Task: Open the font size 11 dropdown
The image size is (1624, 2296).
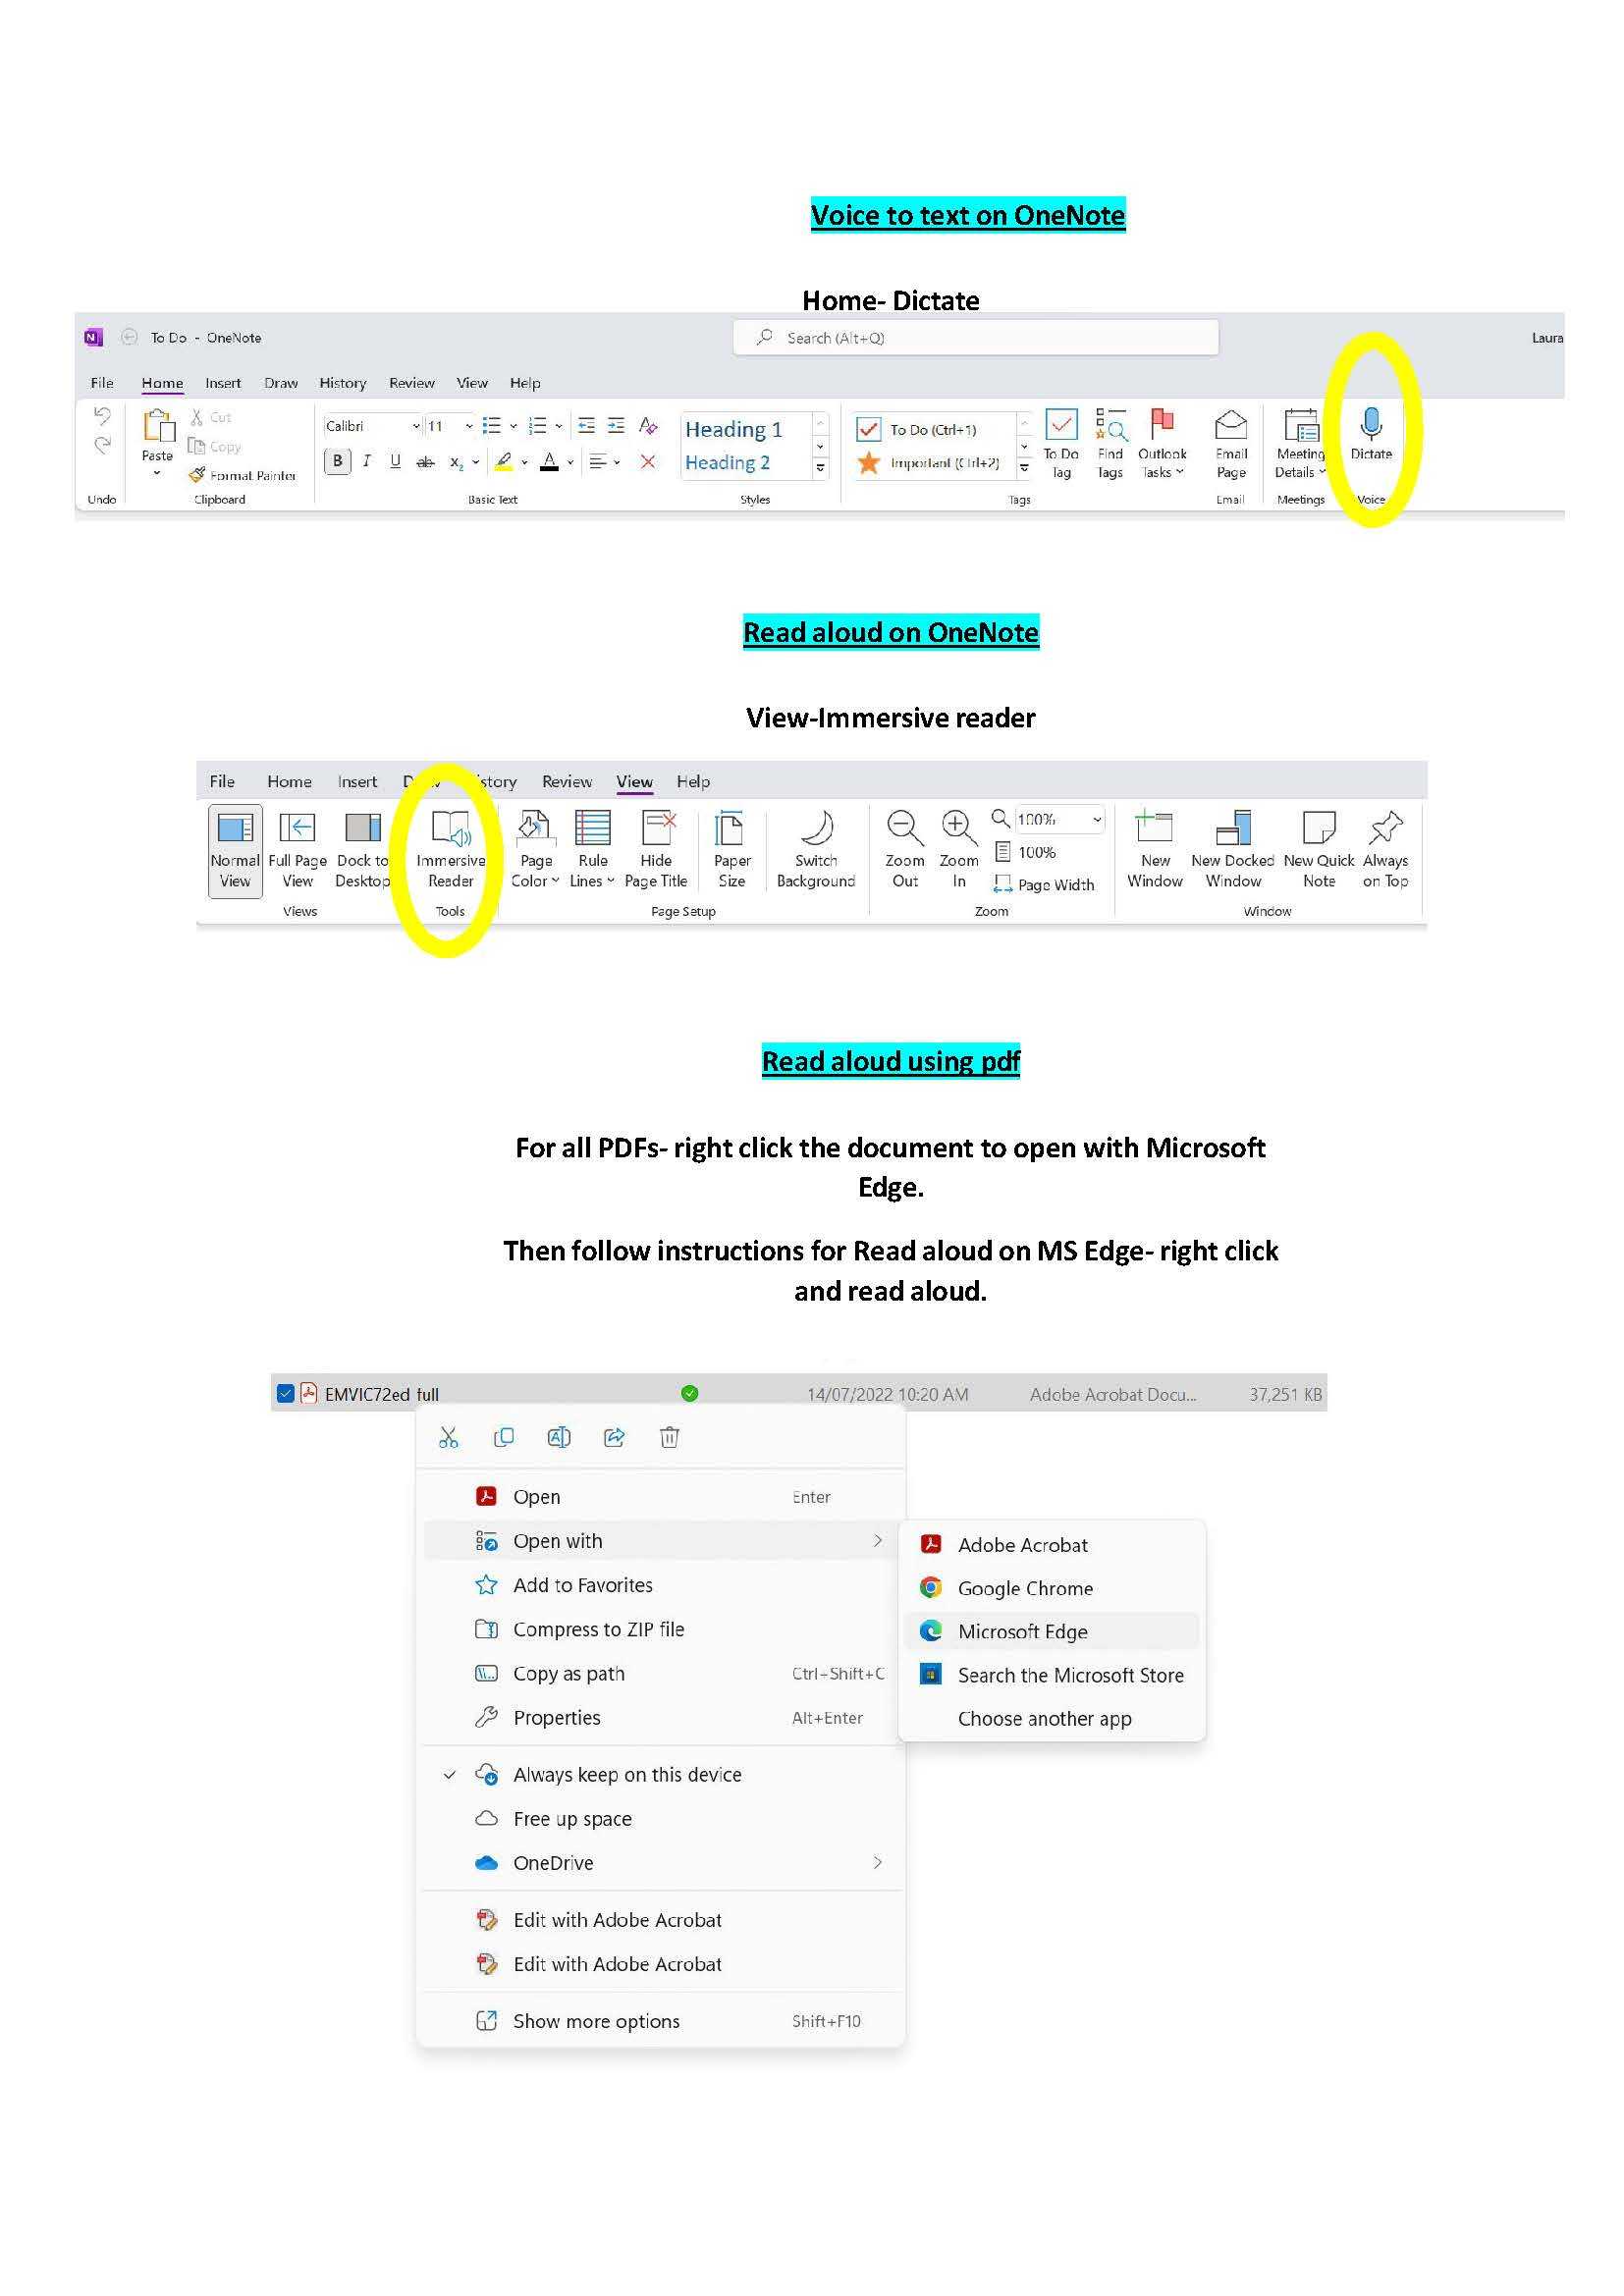Action: 468,426
